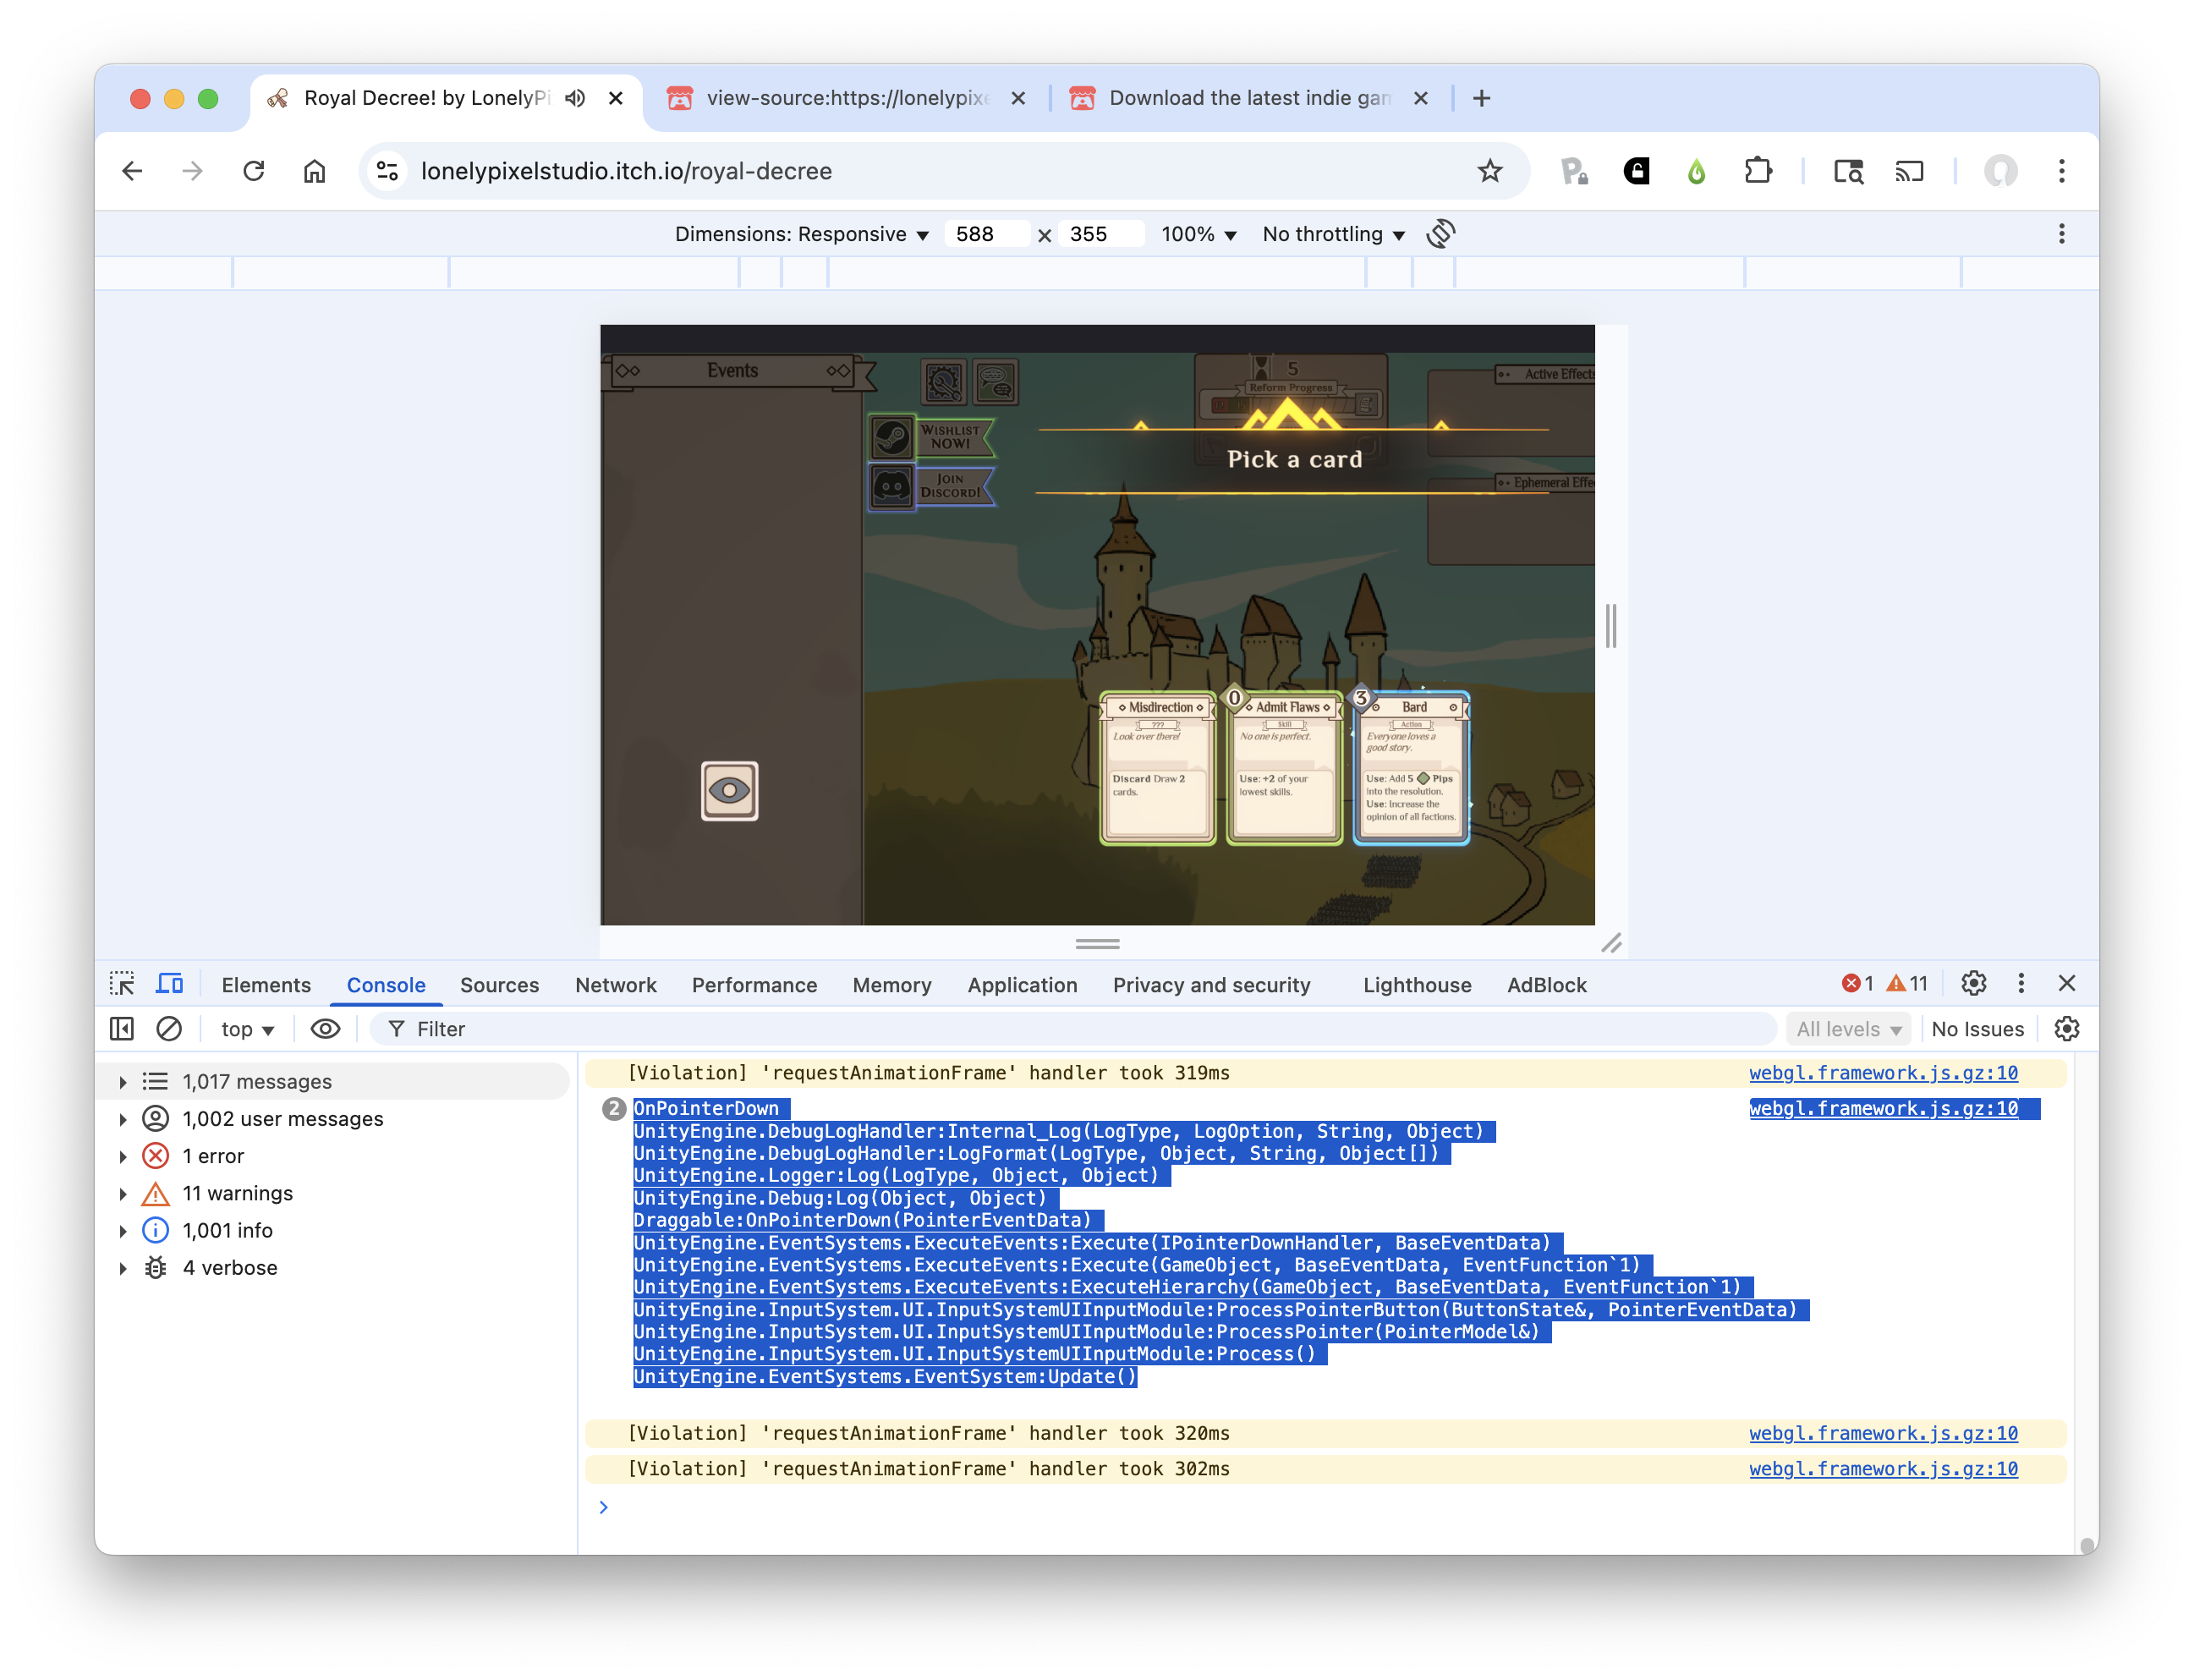
Task: Open the All levels log dropdown
Action: (1848, 1029)
